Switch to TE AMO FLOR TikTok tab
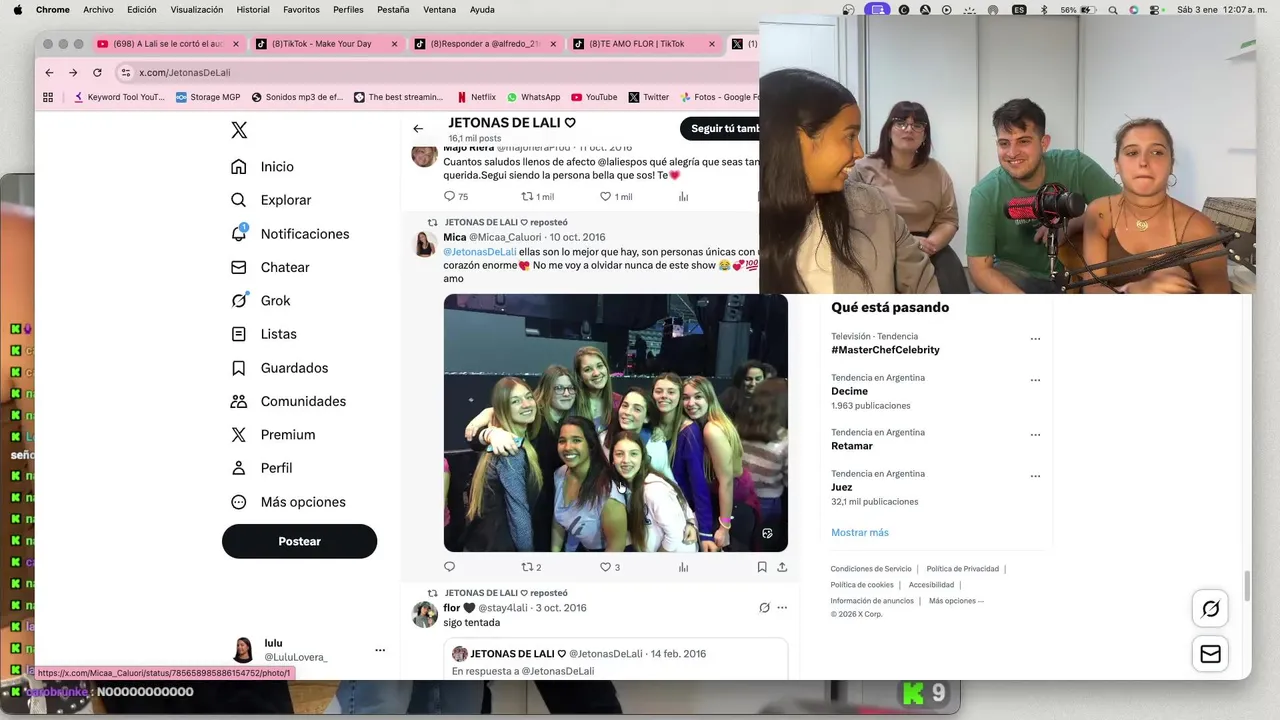Viewport: 1280px width, 720px height. (x=643, y=44)
